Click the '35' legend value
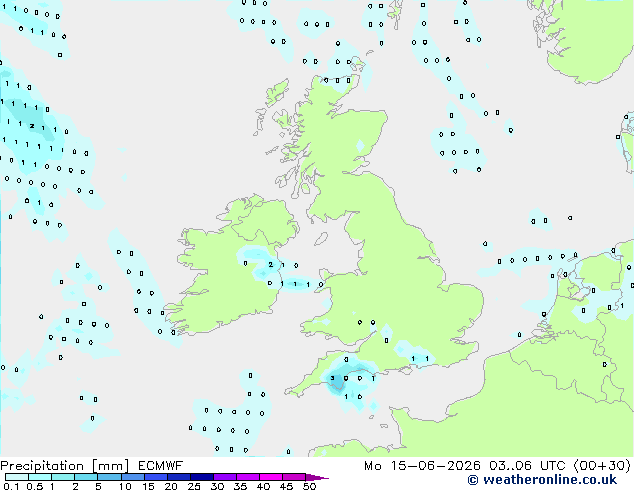The height and width of the screenshot is (490, 634). 240,486
